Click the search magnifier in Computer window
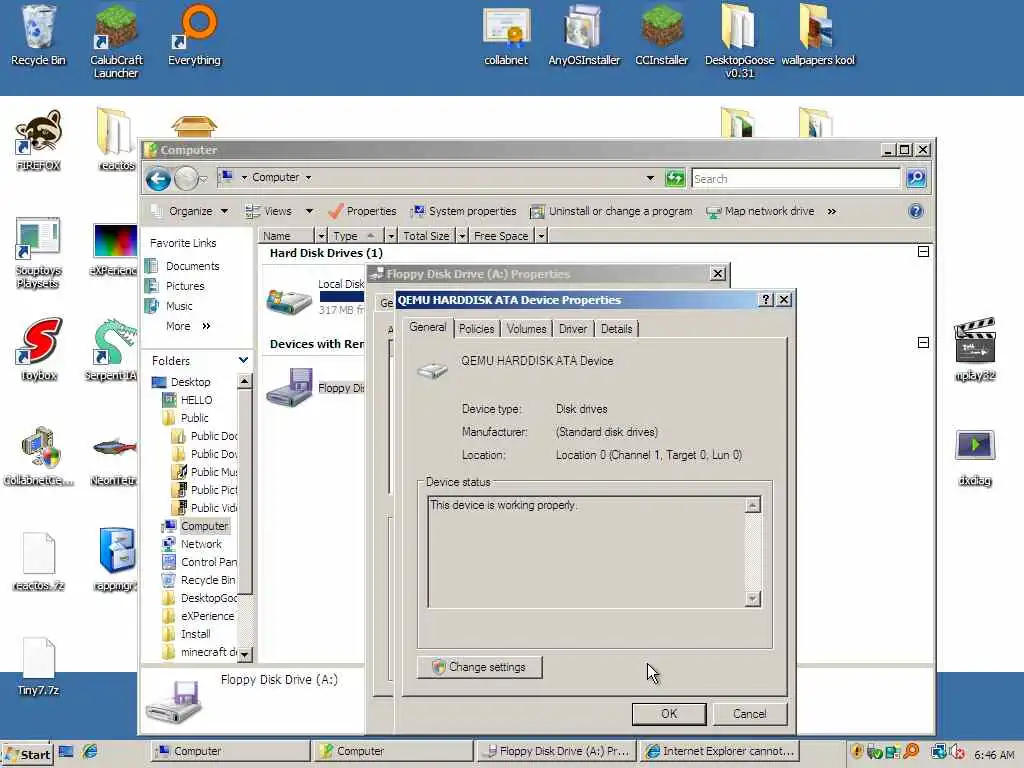The height and width of the screenshot is (768, 1024). click(916, 178)
